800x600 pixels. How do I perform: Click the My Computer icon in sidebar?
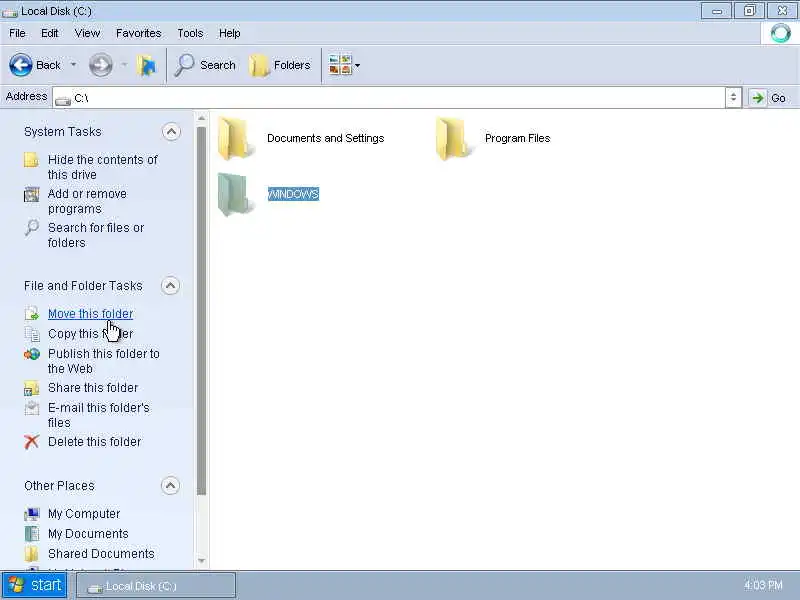32,514
